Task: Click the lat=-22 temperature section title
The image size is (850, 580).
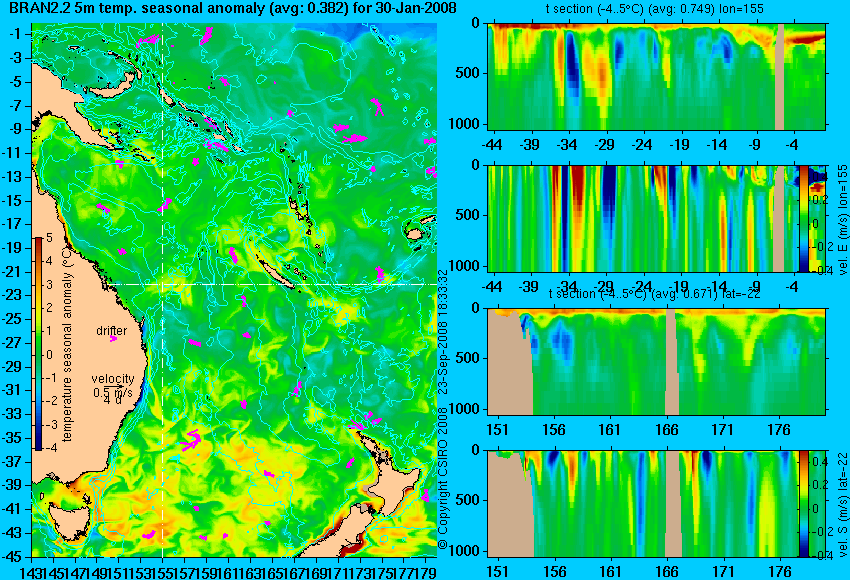Action: 655,294
